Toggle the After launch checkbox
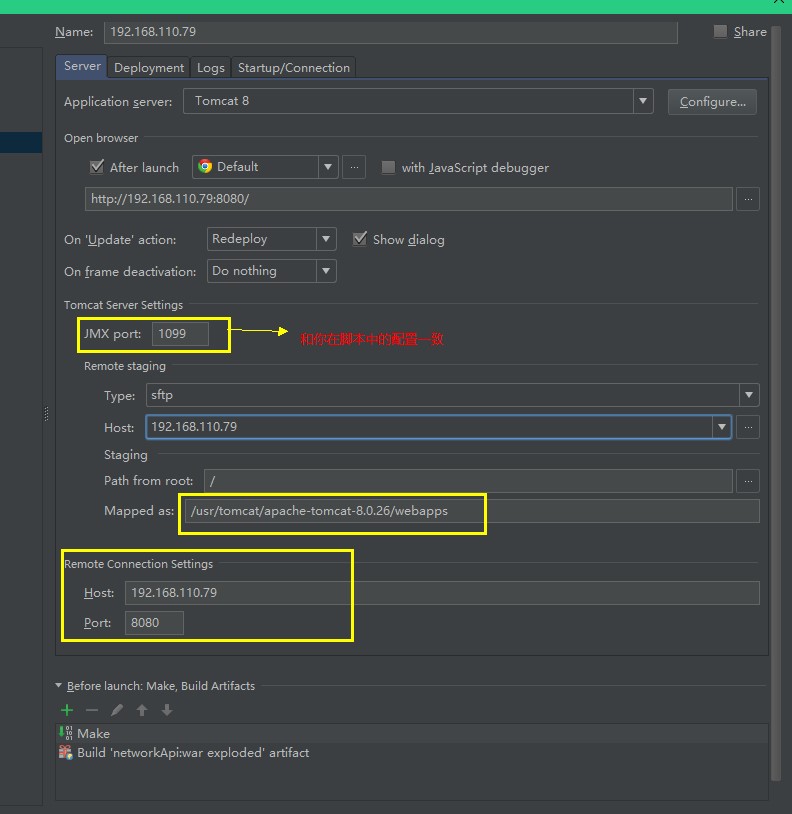This screenshot has width=792, height=814. coord(97,167)
